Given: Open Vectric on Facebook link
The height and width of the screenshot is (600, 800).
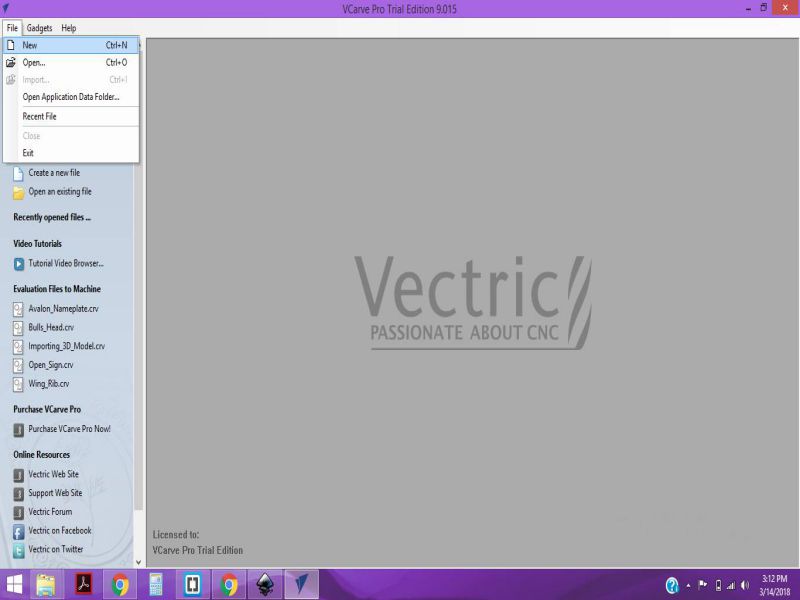Looking at the screenshot, I should [x=60, y=531].
